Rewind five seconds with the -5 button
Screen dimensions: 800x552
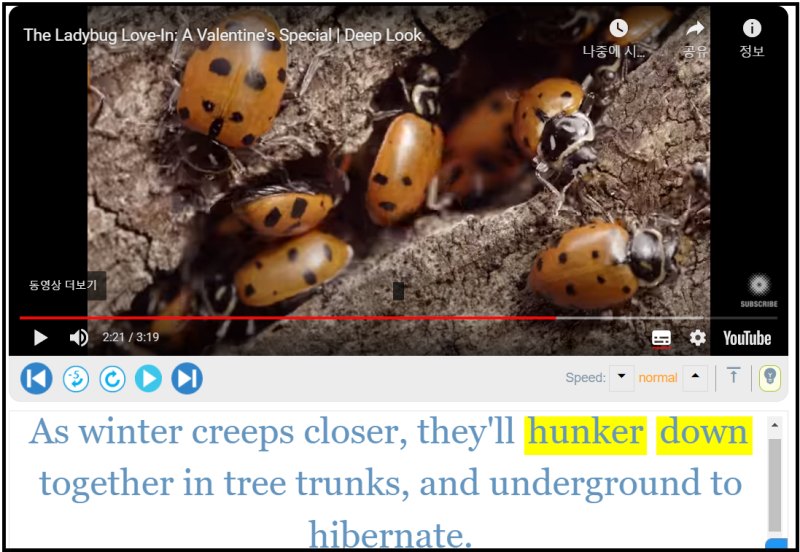(76, 379)
